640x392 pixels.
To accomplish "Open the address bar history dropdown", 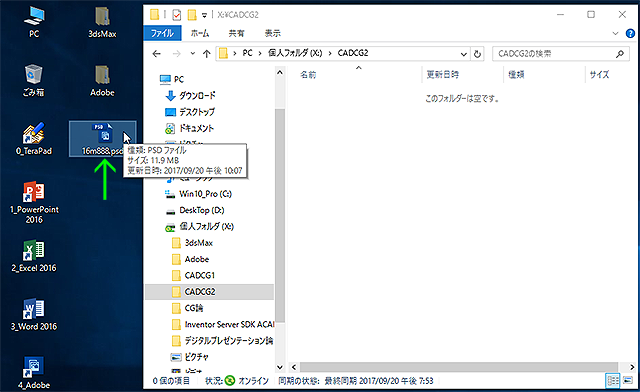I will tap(464, 54).
